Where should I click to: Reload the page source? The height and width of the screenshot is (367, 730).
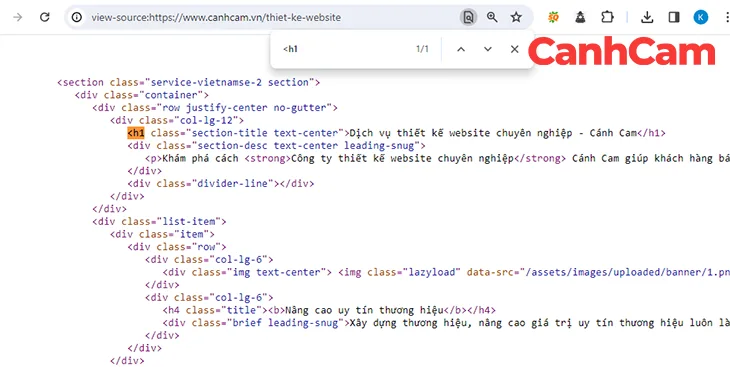45,18
